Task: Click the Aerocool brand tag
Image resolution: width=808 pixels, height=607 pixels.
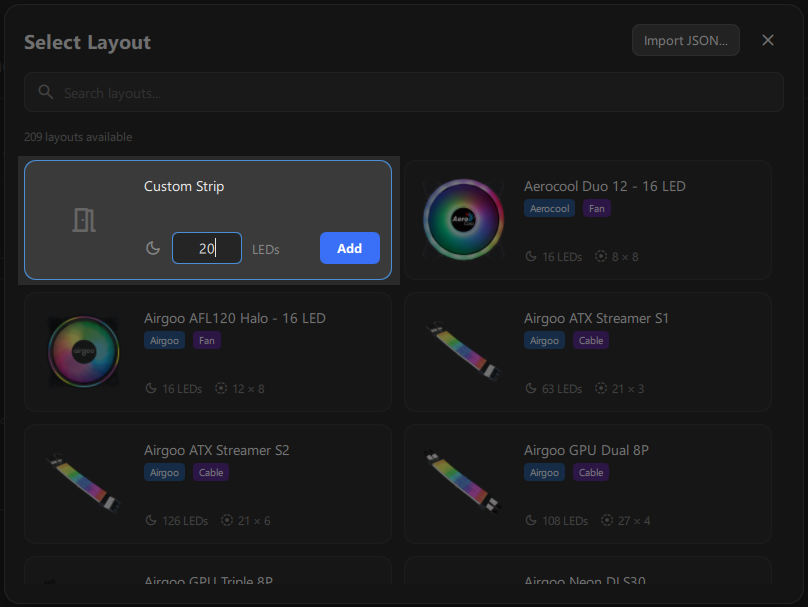Action: pos(549,208)
